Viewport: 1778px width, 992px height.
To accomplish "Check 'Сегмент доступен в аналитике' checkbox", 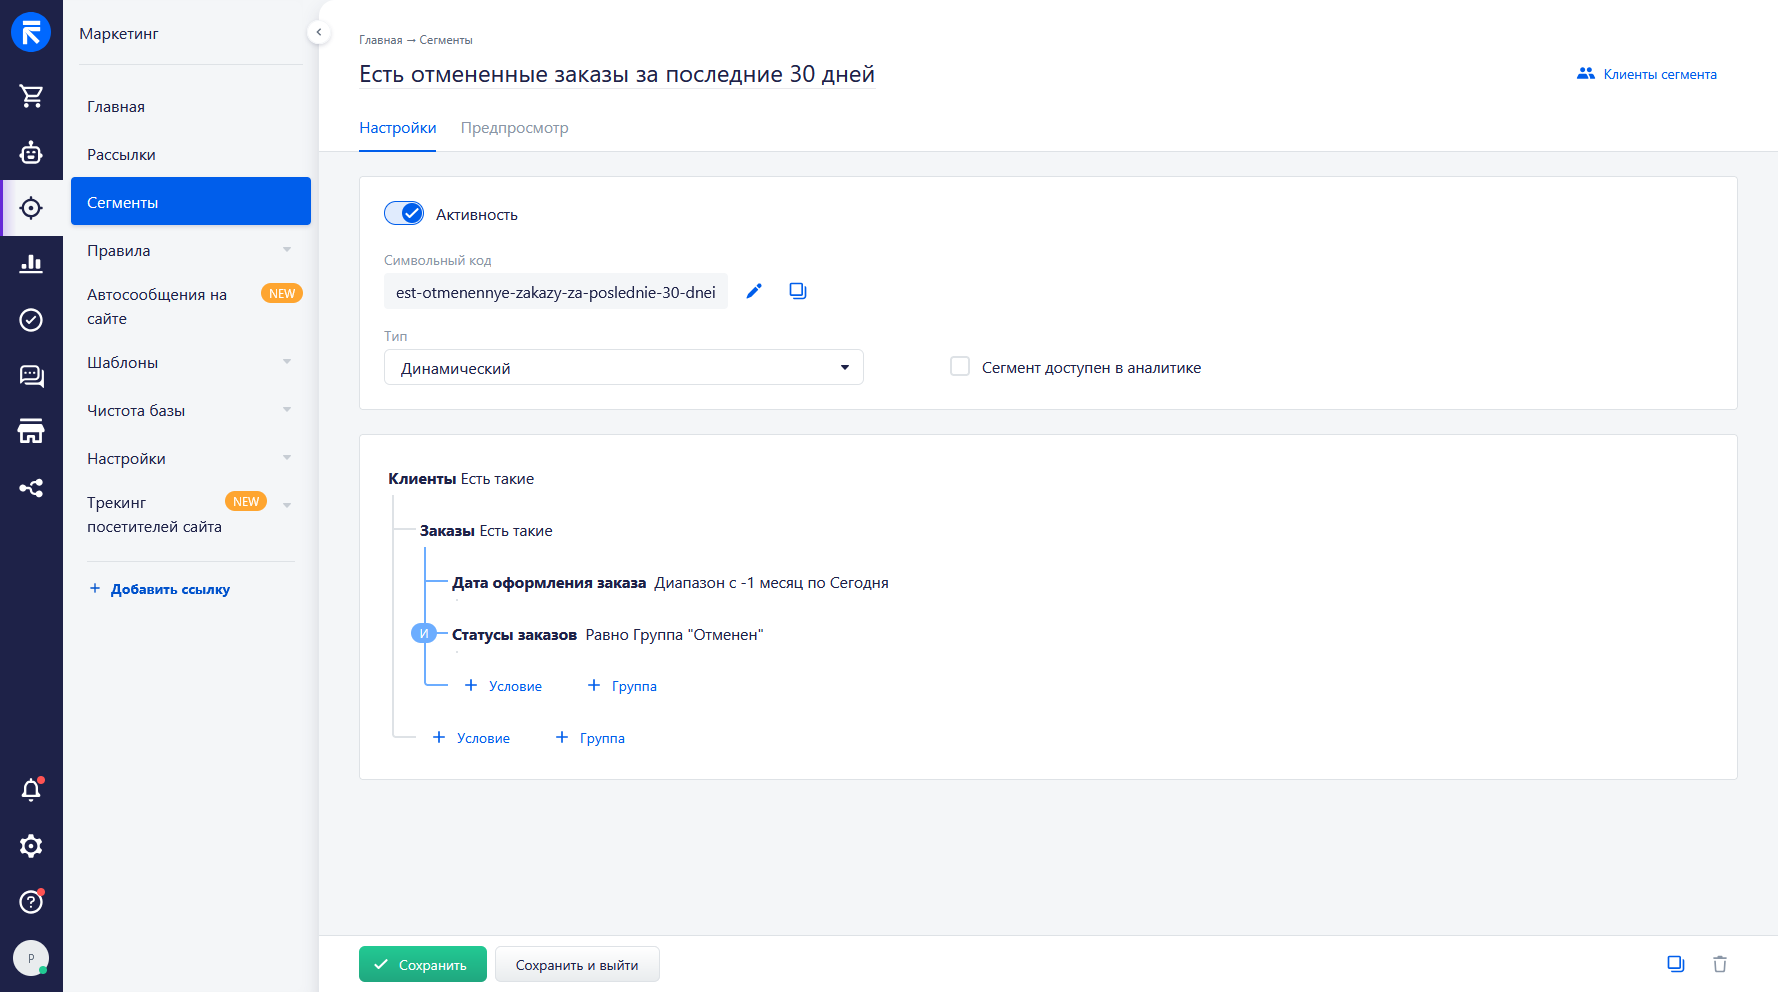I will (960, 366).
